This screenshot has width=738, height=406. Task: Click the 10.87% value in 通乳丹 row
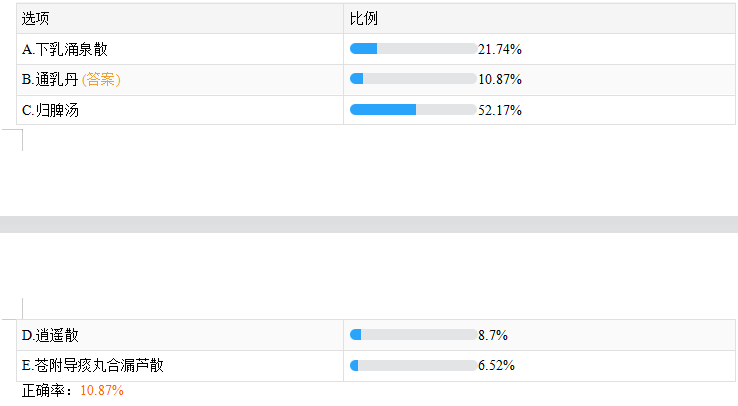[500, 80]
